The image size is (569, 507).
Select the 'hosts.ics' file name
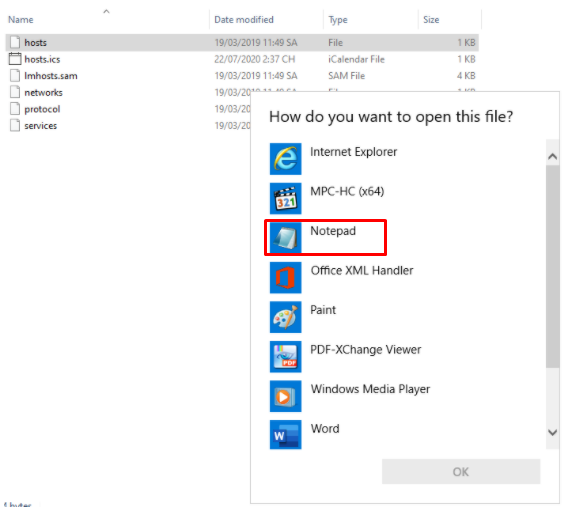(42, 59)
